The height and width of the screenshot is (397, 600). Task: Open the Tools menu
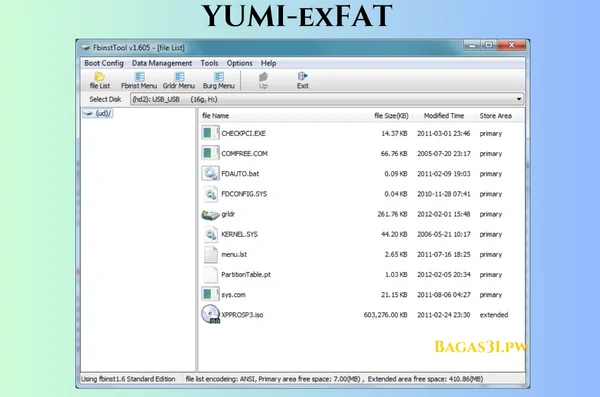point(209,63)
